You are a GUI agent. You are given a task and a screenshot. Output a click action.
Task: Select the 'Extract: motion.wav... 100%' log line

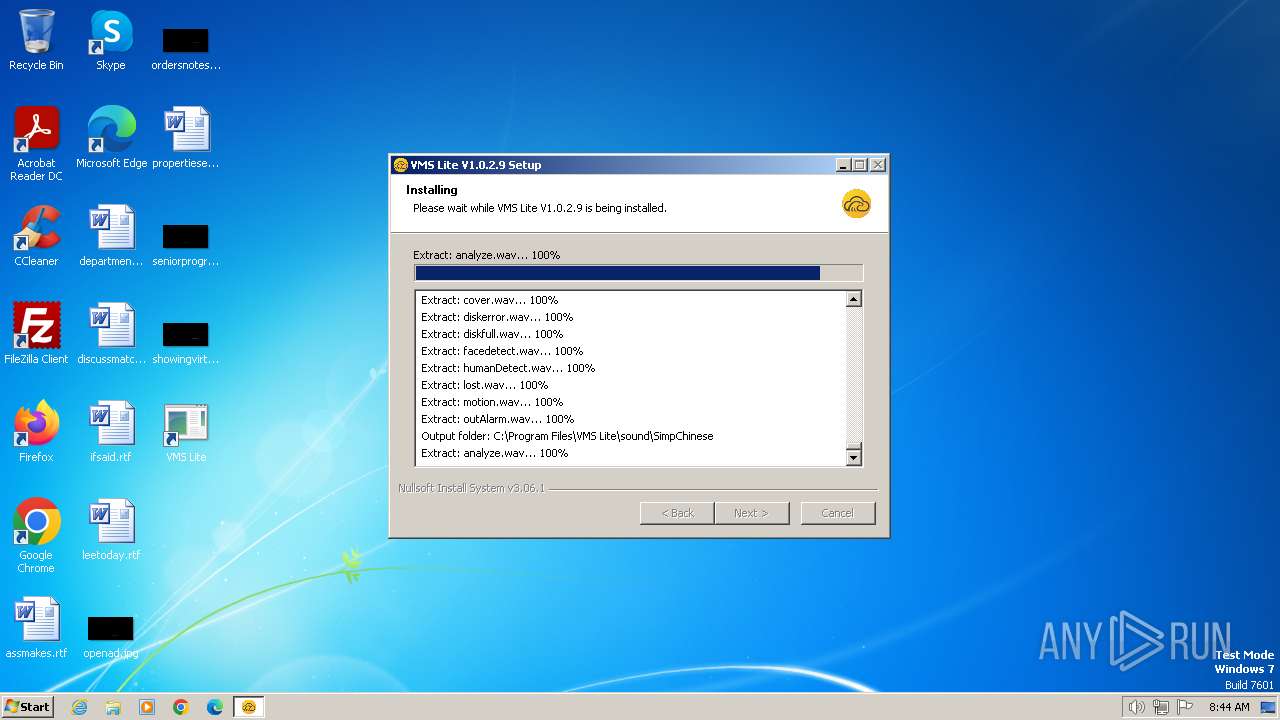pos(492,402)
